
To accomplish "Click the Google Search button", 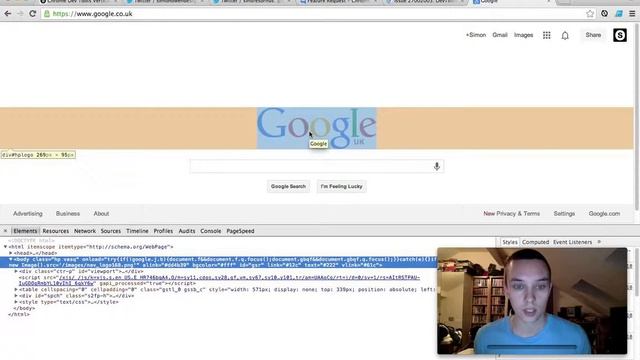I will point(288,187).
